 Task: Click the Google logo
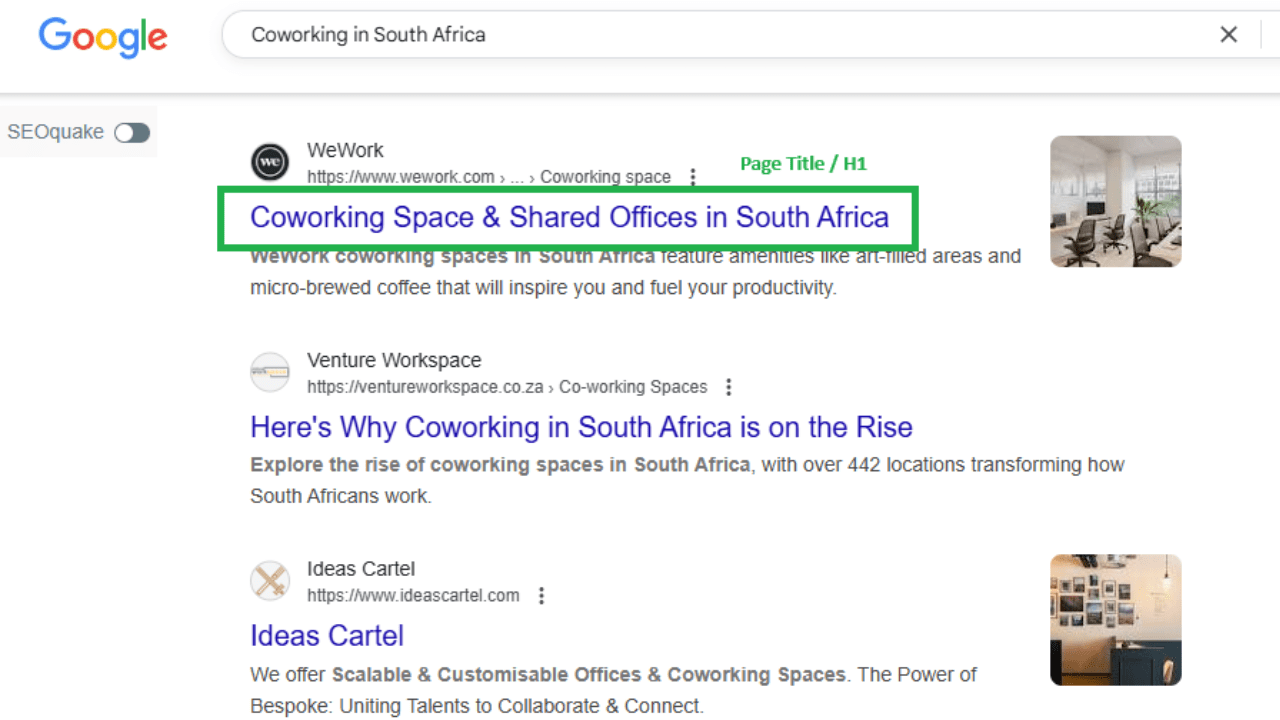[x=103, y=37]
